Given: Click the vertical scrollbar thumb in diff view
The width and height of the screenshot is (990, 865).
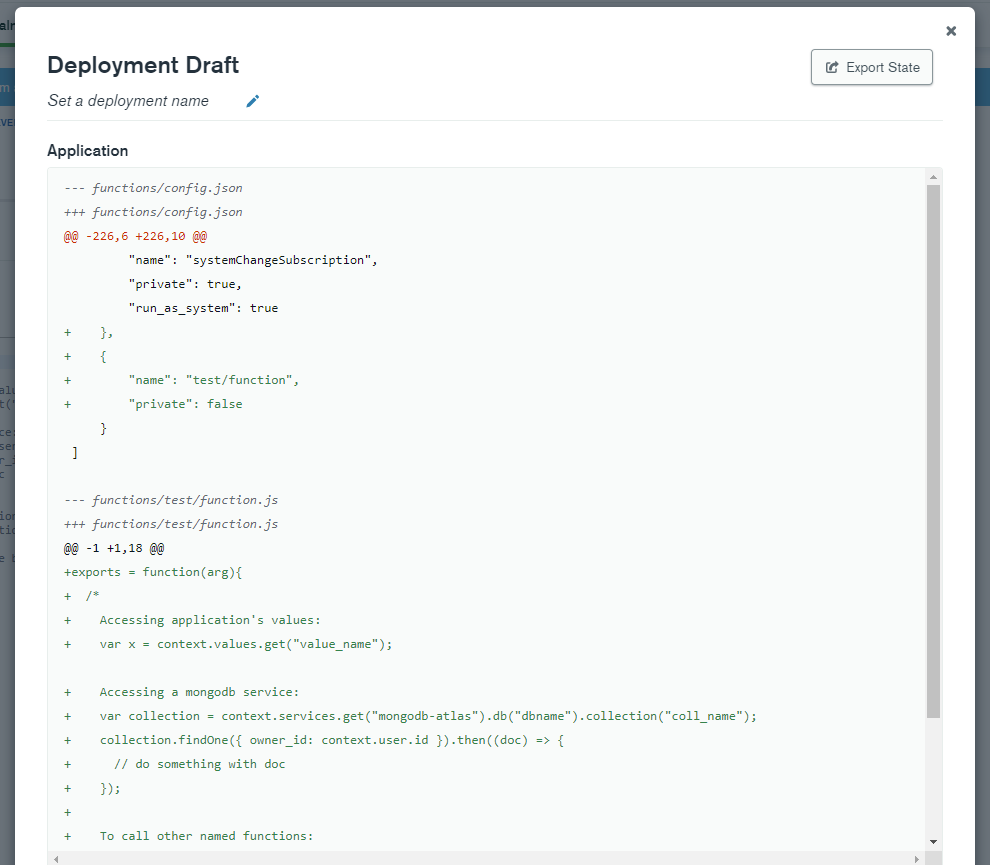Looking at the screenshot, I should point(933,450).
